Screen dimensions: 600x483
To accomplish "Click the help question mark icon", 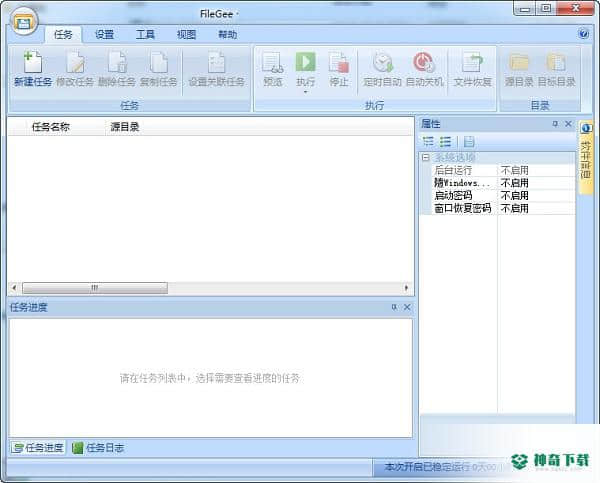I will pos(584,34).
